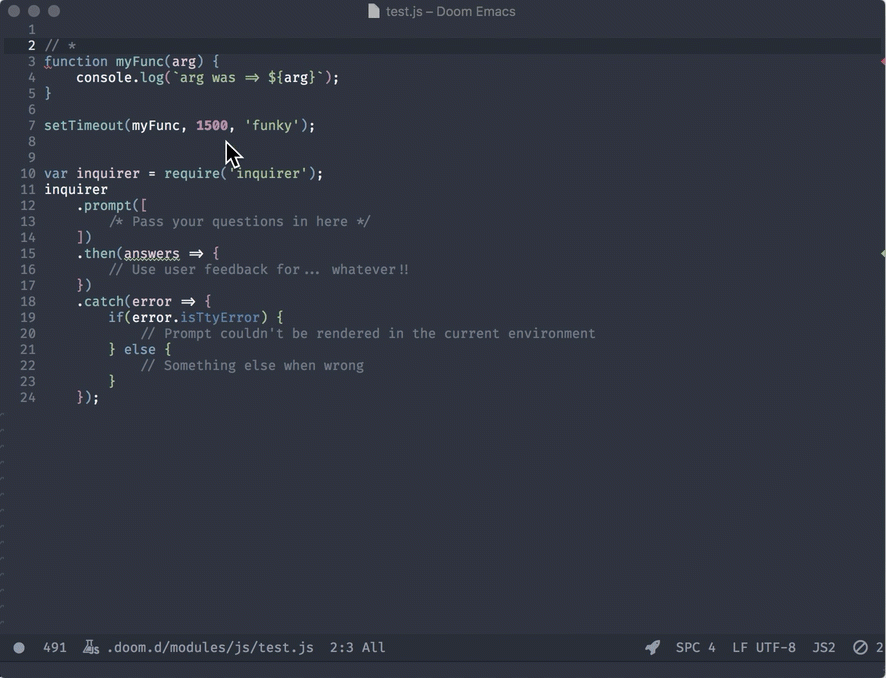Image resolution: width=886 pixels, height=678 pixels.
Task: Click the 'funky' string on line 7
Action: tap(271, 125)
